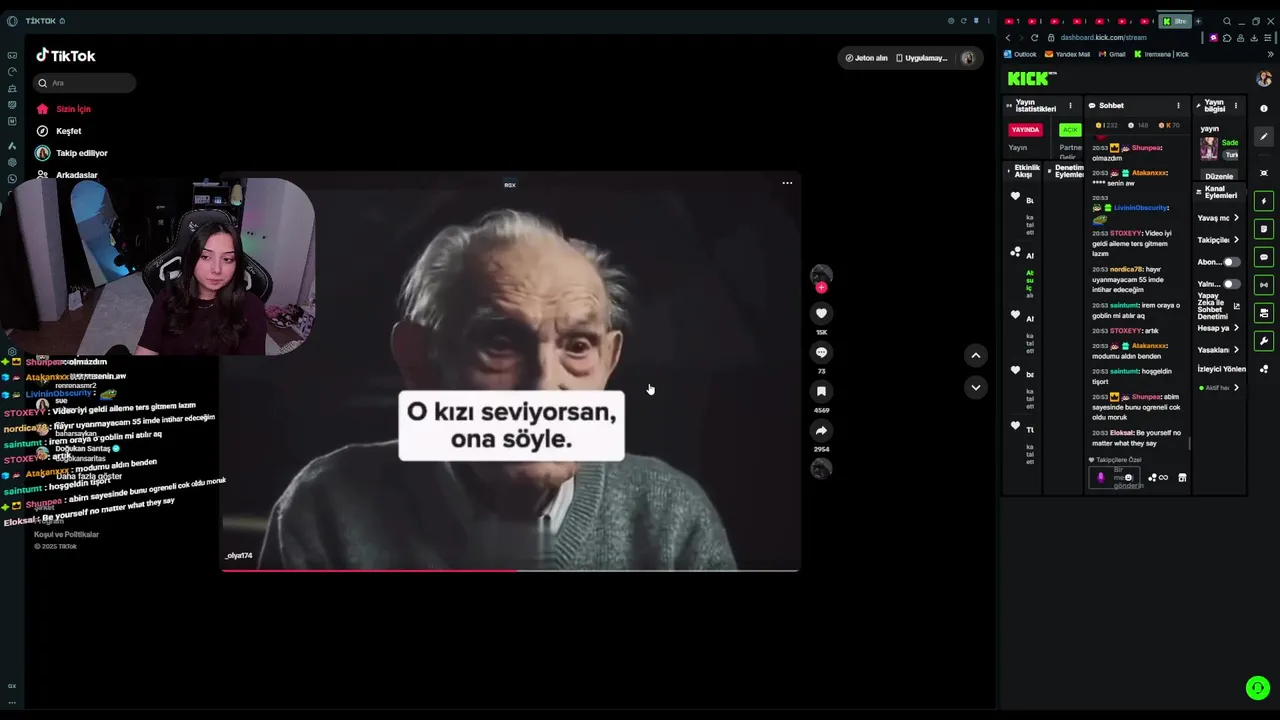The width and height of the screenshot is (1280, 720).
Task: Open Opera sidebar ChatGPT icon
Action: [12, 162]
